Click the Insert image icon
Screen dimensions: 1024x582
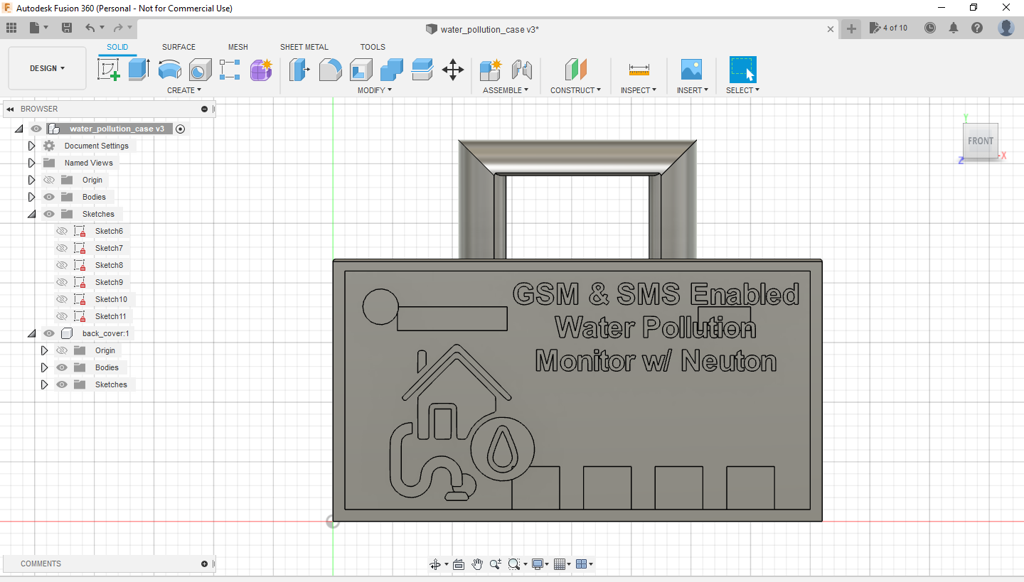pyautogui.click(x=691, y=69)
